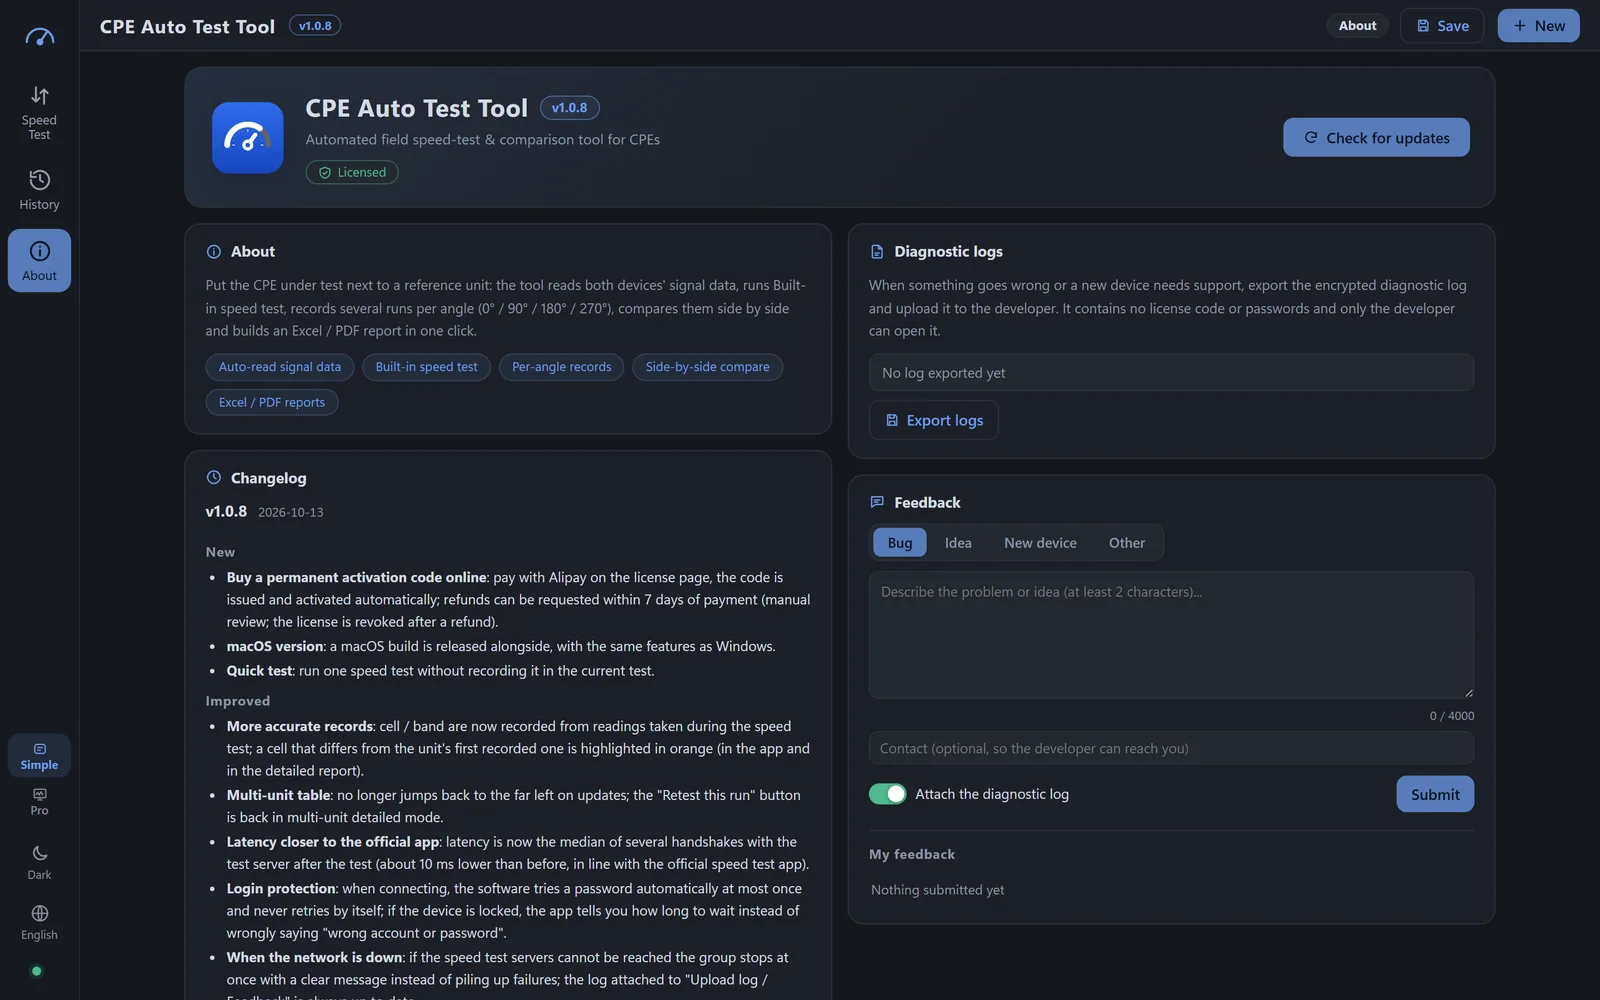Click the green status dot in sidebar
Screen dimensions: 1600x1000
click(37, 971)
